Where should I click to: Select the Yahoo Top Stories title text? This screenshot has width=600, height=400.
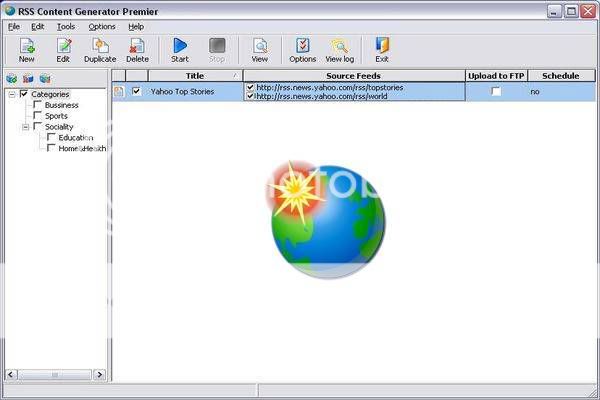(183, 91)
